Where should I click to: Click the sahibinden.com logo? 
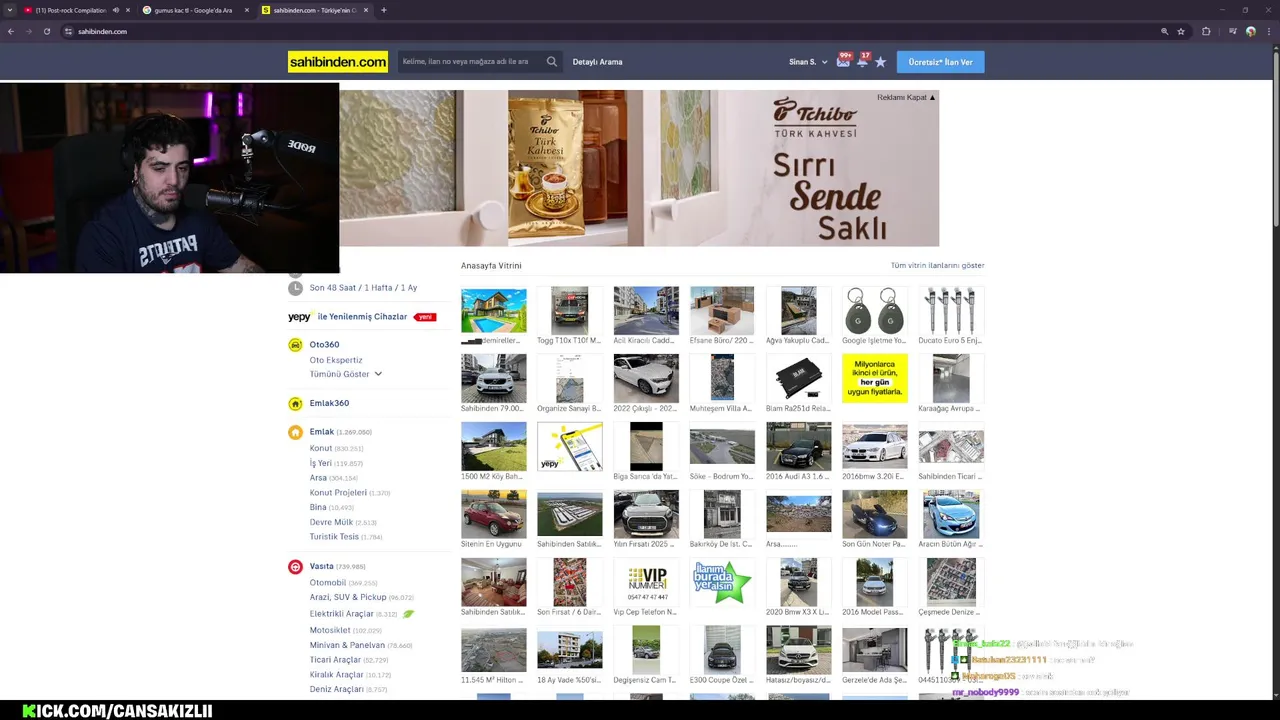(337, 62)
